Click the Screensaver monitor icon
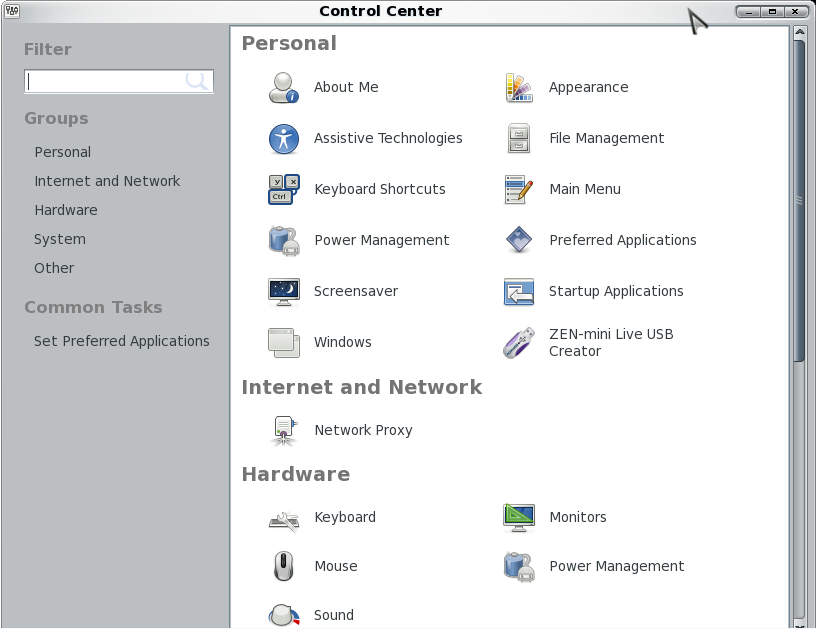Viewport: 816px width, 629px height. click(284, 291)
